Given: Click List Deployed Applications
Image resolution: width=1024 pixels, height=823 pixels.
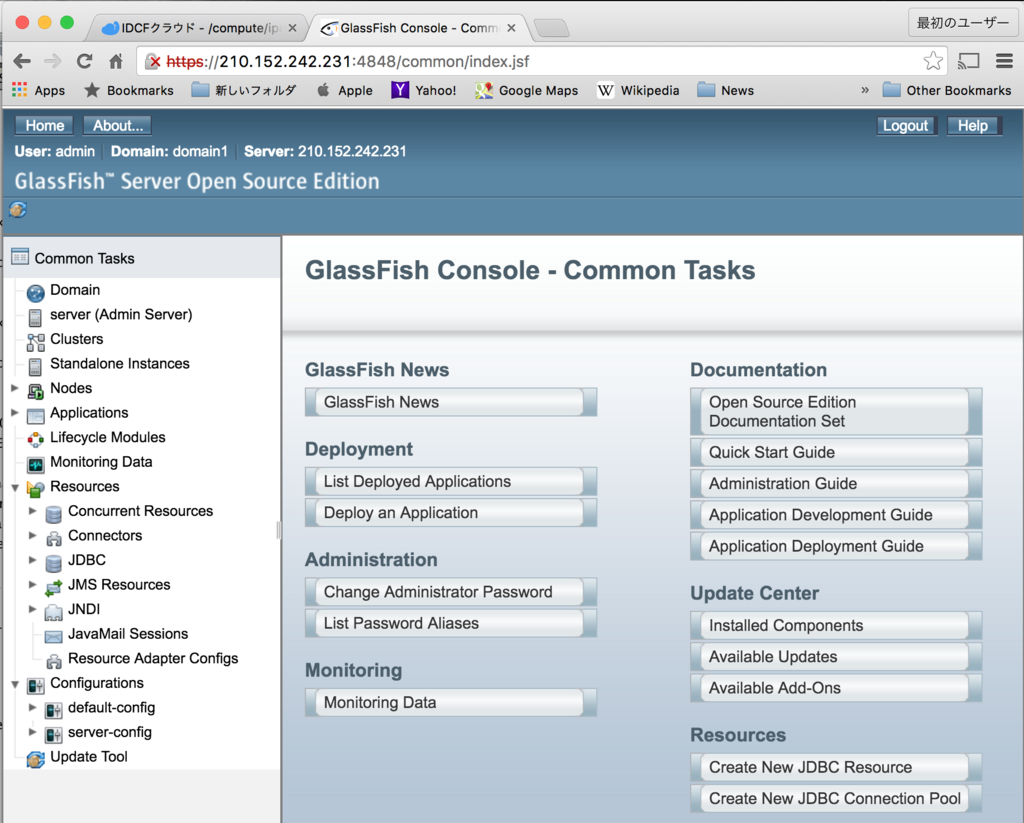Looking at the screenshot, I should (451, 481).
